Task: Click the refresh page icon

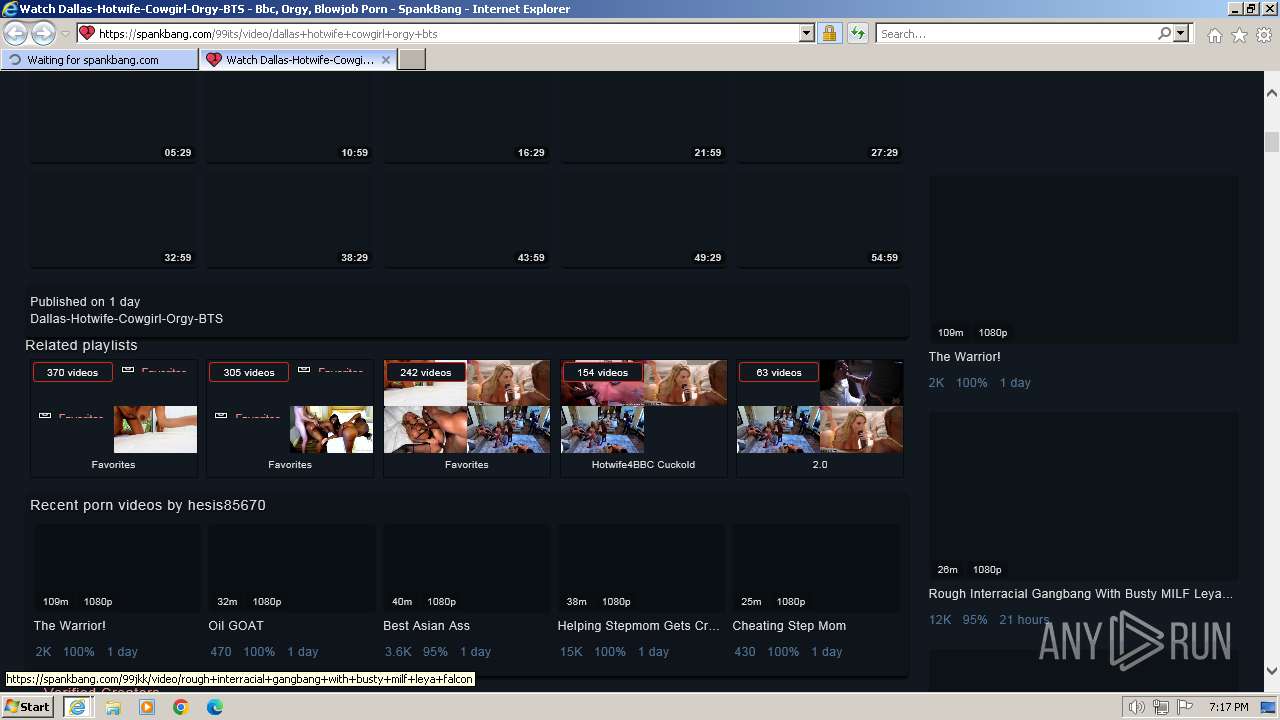Action: point(857,33)
